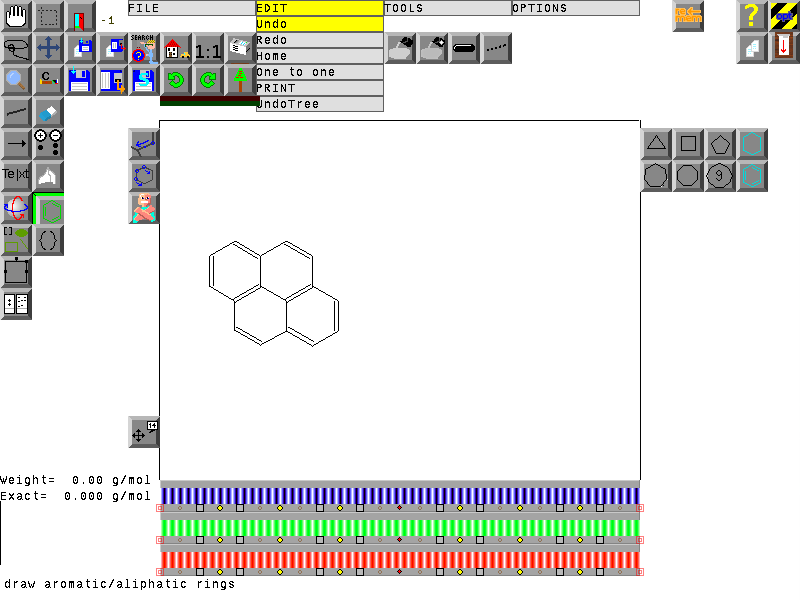
Task: Click the 1:1 zoom icon
Action: click(208, 49)
